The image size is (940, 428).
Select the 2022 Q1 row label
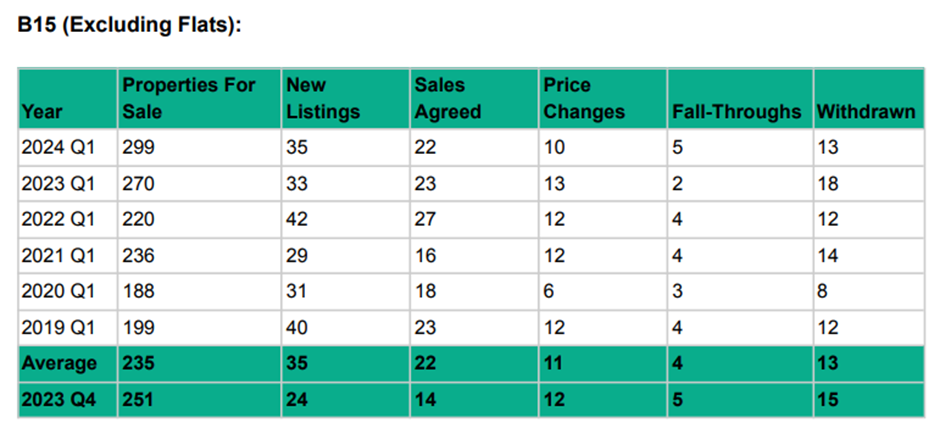[57, 220]
